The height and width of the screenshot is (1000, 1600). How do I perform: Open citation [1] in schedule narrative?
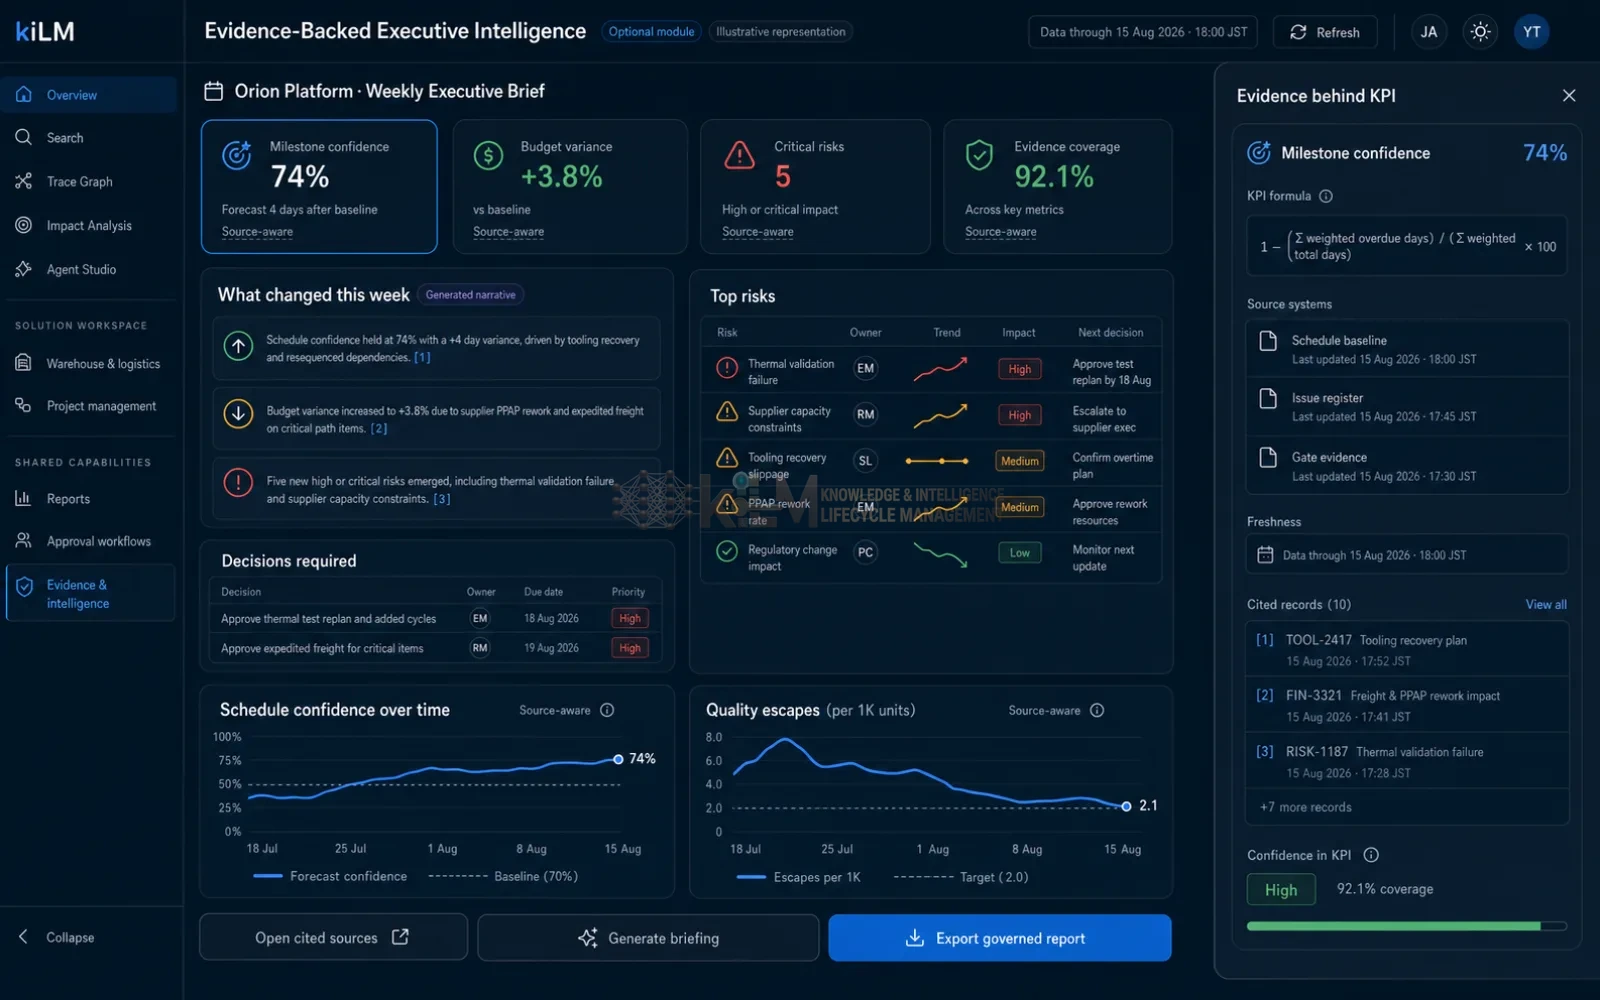click(x=422, y=358)
